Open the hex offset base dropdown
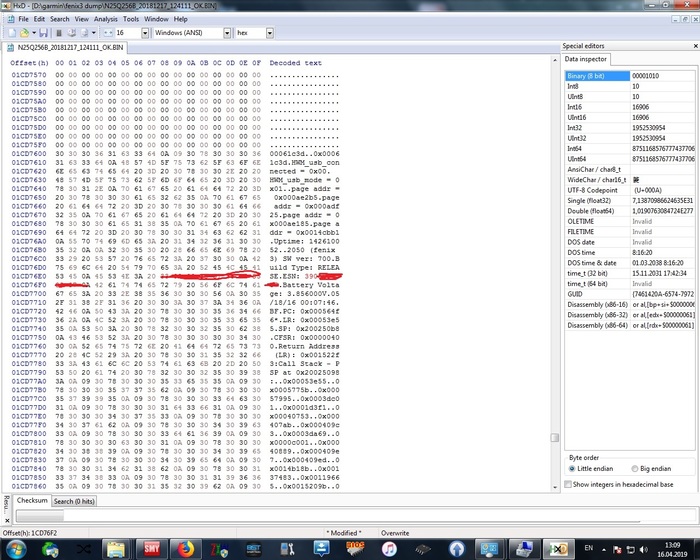Screen dimensions: 700x560 click(x=270, y=33)
